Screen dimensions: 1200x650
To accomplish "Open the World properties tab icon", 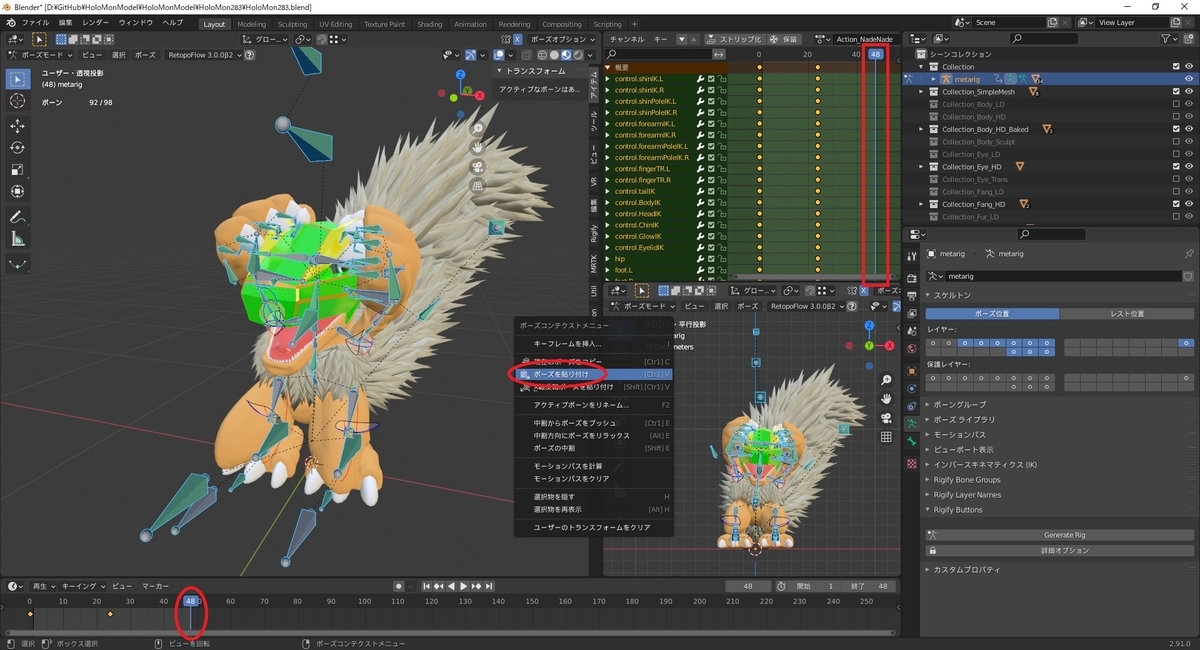I will 911,349.
